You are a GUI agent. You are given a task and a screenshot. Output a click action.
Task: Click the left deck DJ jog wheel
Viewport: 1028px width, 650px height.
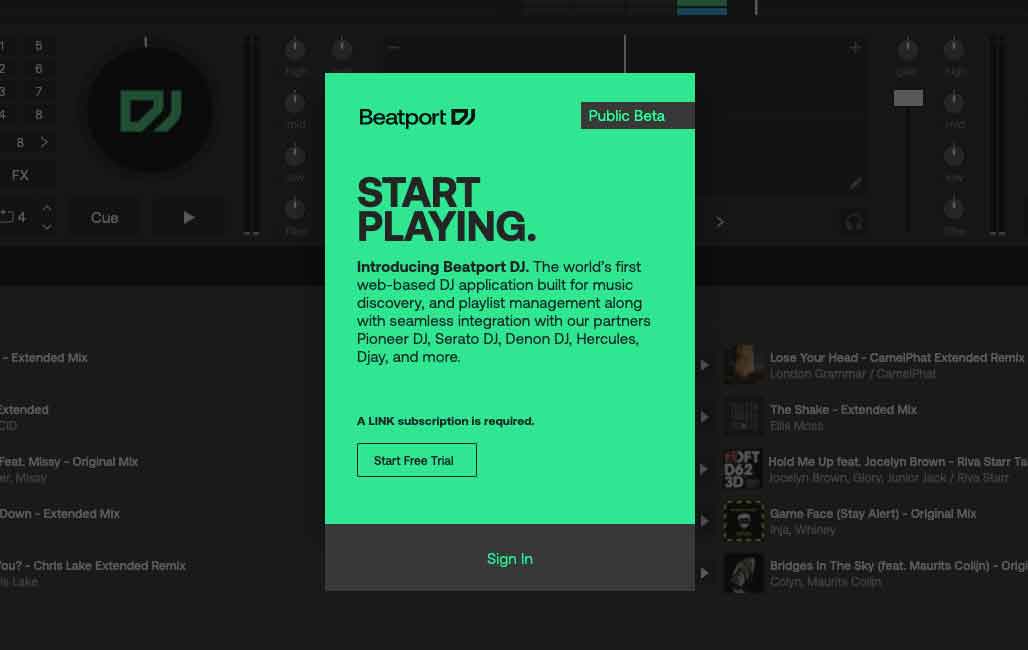click(x=150, y=110)
